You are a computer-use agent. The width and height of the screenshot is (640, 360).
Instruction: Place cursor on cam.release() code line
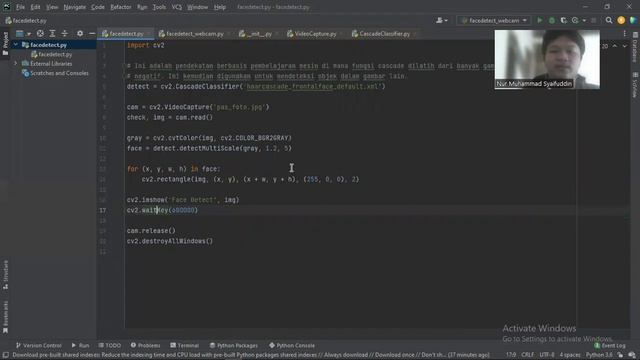click(151, 231)
